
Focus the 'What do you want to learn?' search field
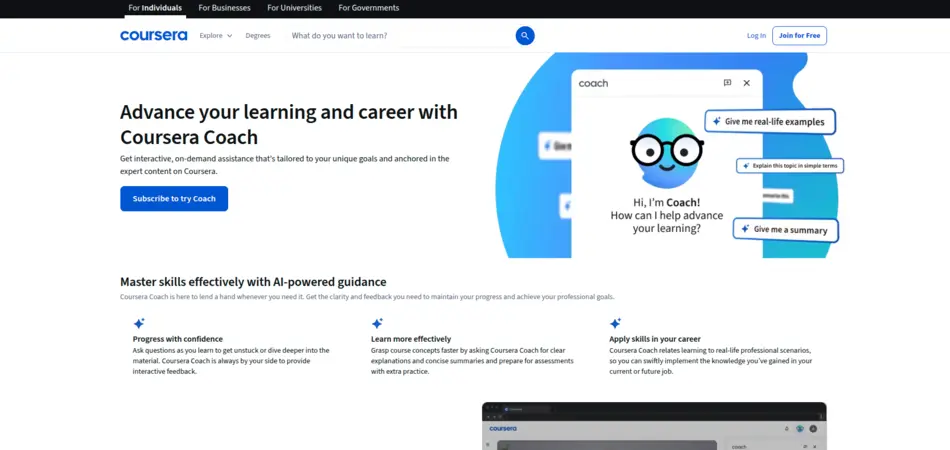[400, 36]
